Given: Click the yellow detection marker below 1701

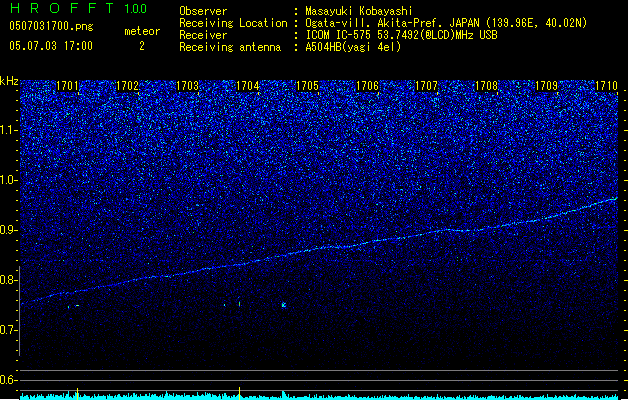Looking at the screenshot, I should coord(77,393).
